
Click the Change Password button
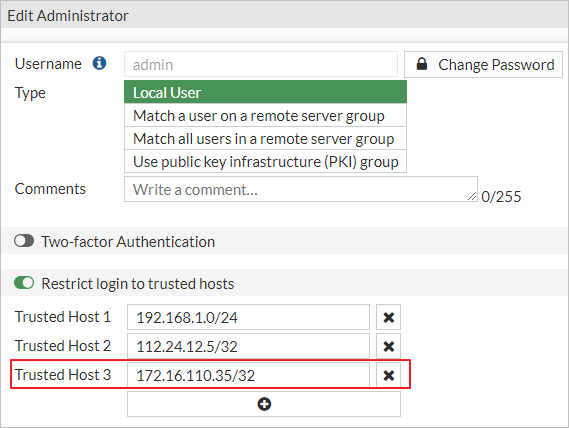point(483,65)
